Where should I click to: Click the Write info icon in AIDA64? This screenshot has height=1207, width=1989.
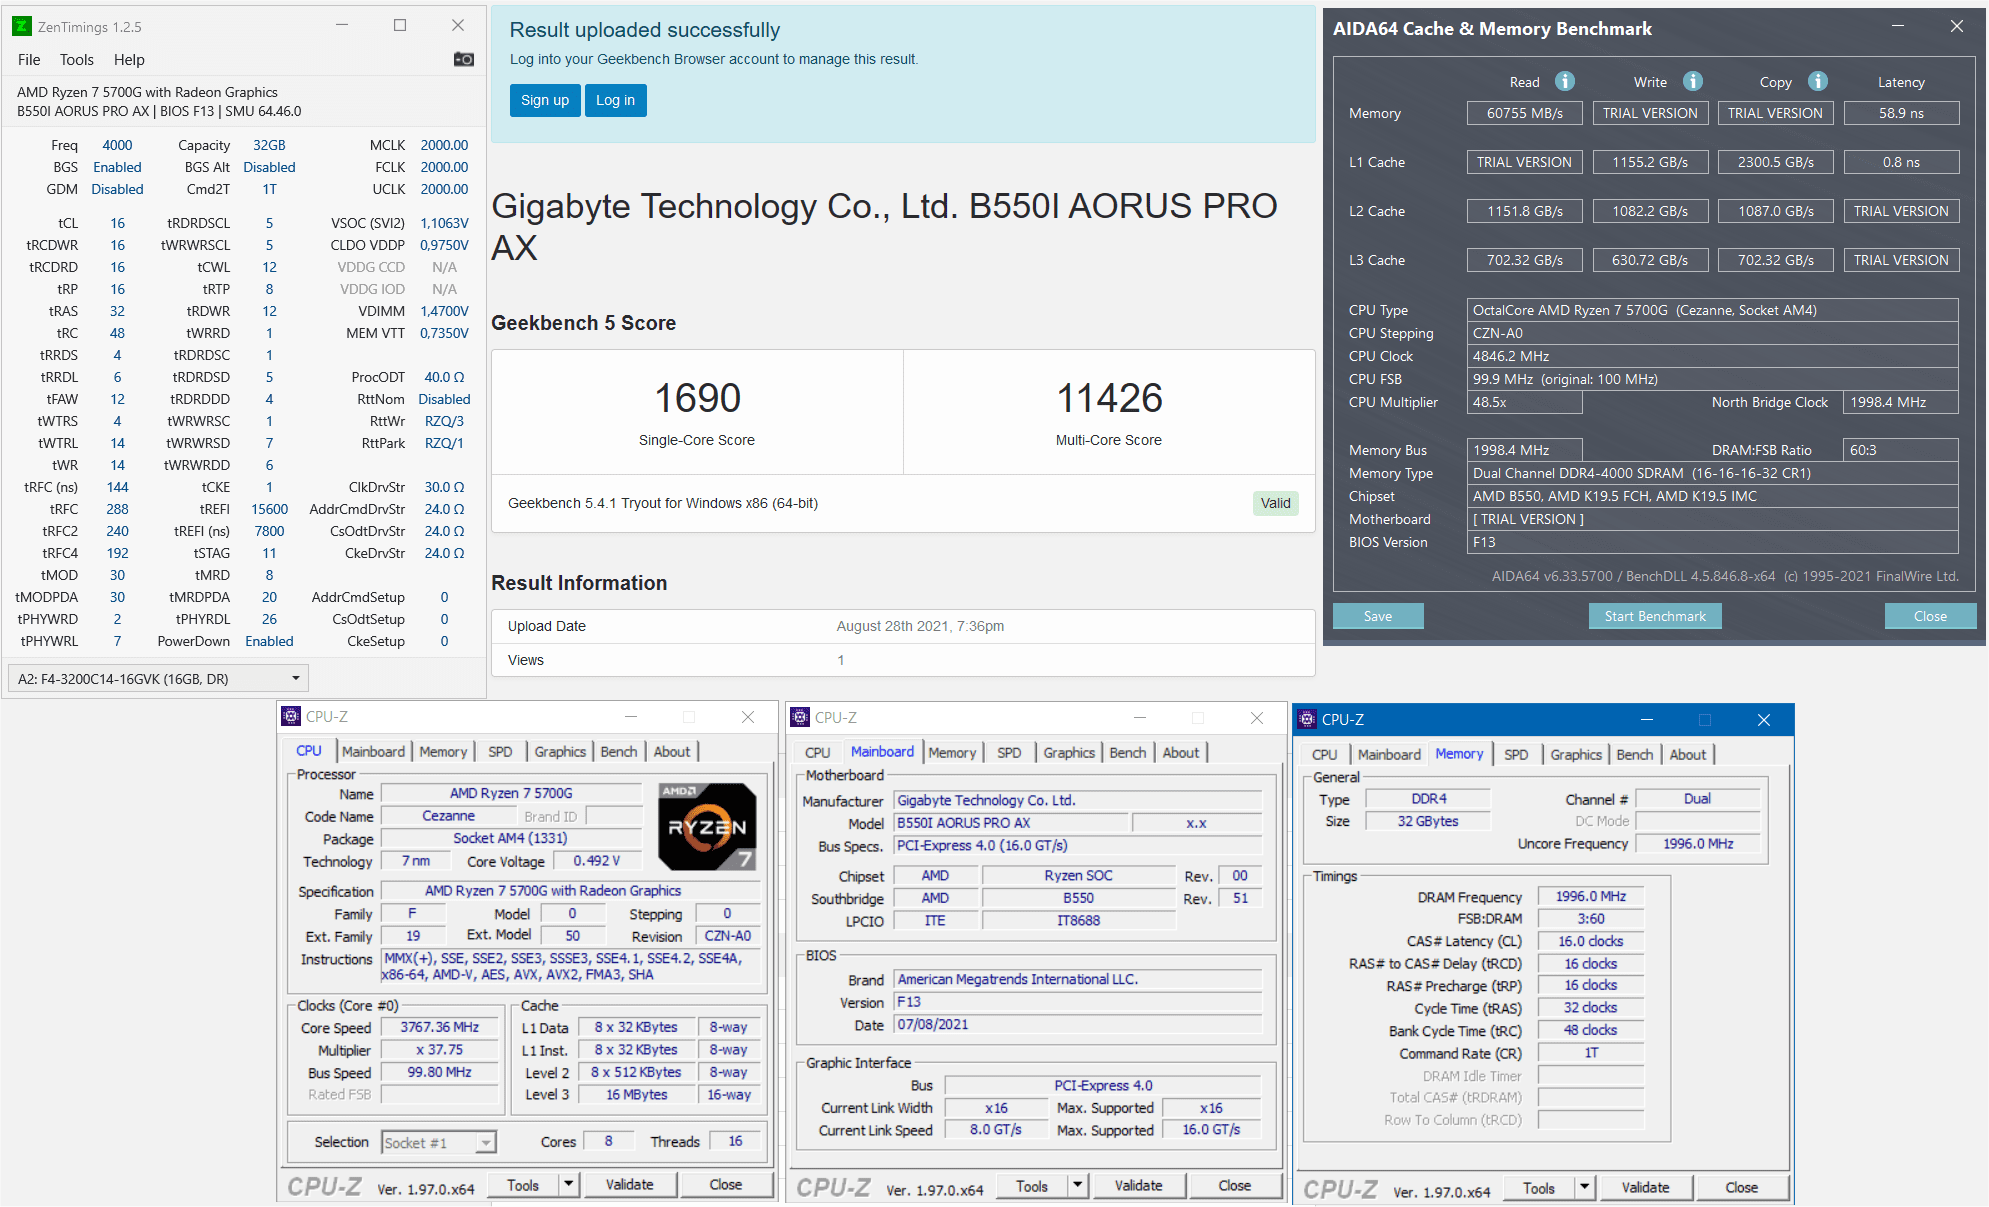tap(1692, 81)
